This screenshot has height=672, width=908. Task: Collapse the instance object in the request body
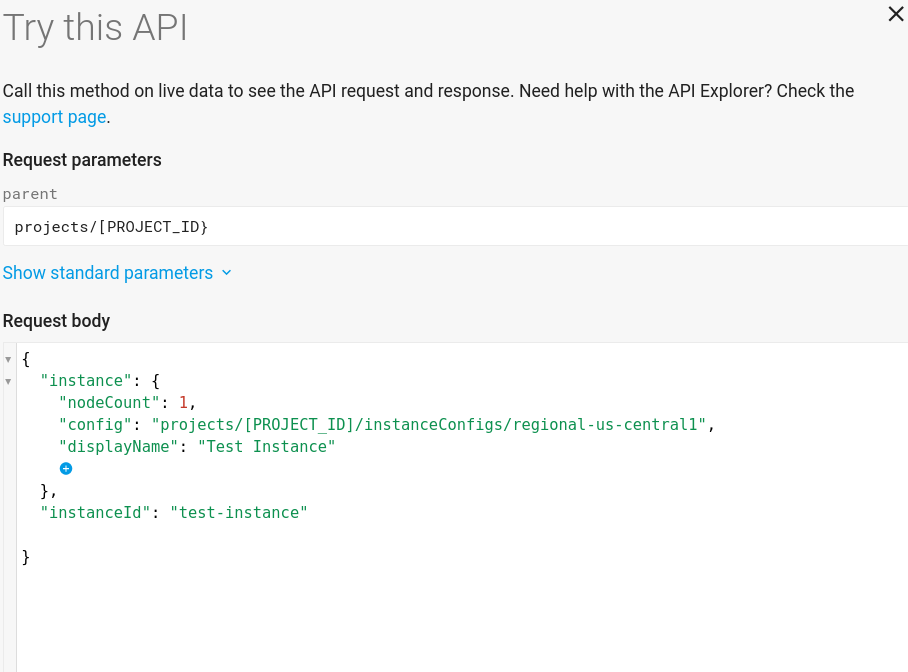(x=8, y=380)
